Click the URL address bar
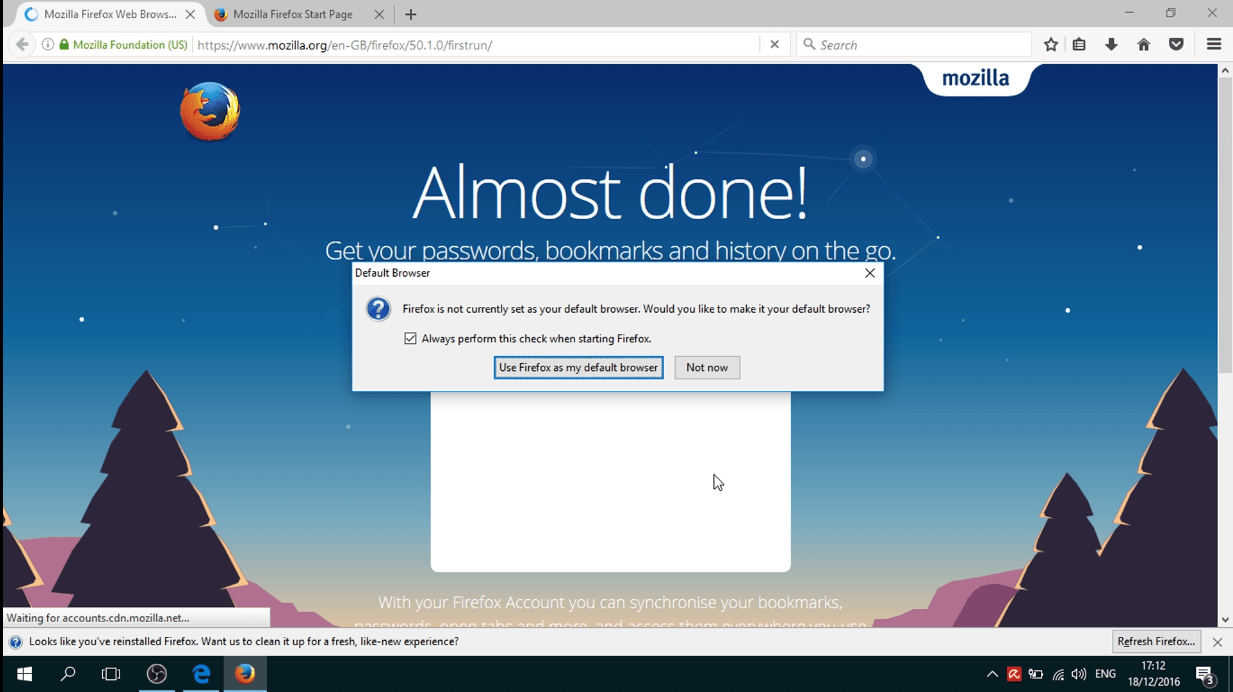The width and height of the screenshot is (1233, 692). 476,45
